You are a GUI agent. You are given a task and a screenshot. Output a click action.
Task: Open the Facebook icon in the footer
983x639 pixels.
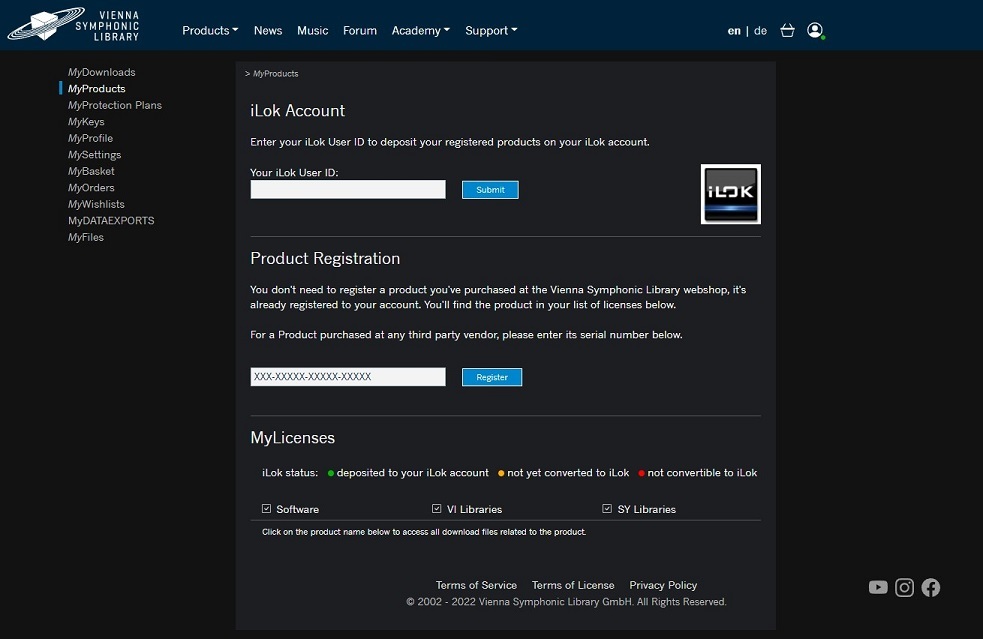(930, 587)
